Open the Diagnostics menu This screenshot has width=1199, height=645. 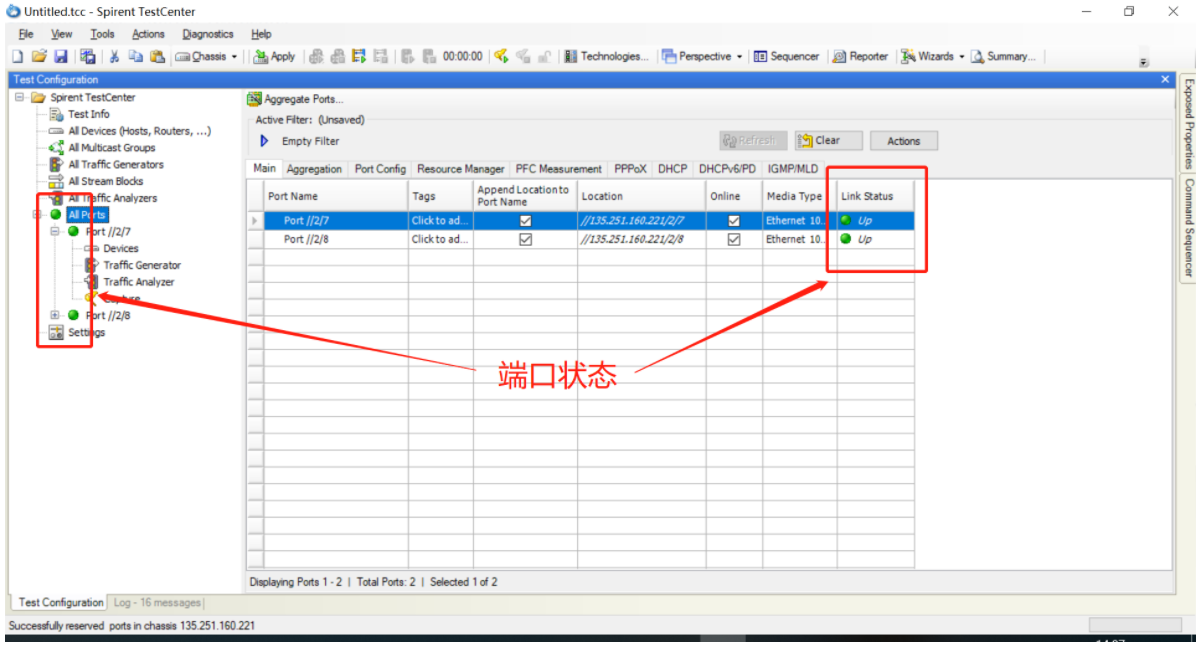point(207,33)
